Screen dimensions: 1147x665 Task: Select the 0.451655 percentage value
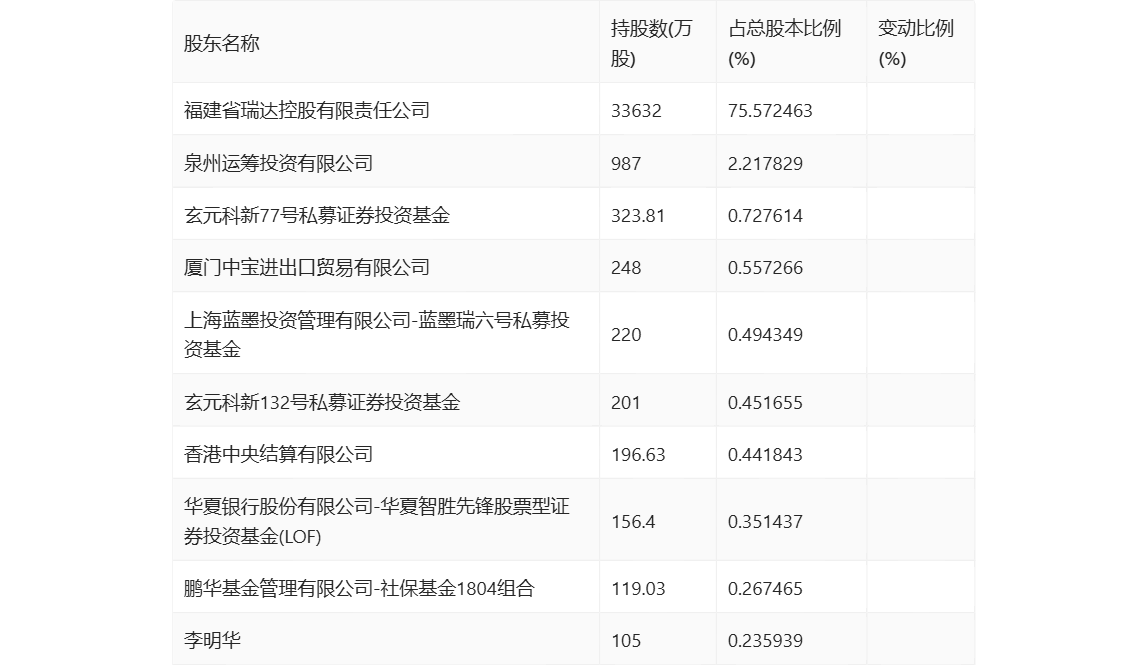pyautogui.click(x=765, y=402)
